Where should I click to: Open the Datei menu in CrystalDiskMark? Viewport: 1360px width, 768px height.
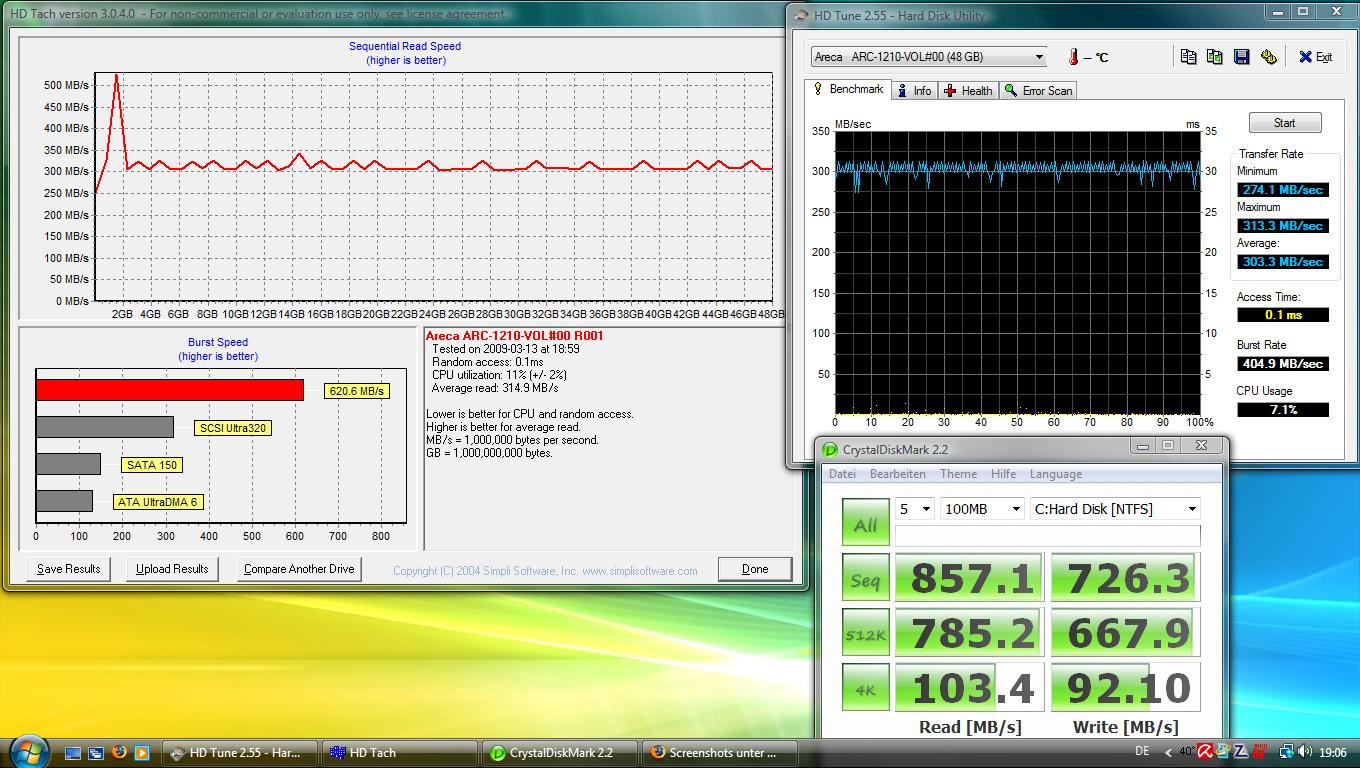tap(842, 474)
